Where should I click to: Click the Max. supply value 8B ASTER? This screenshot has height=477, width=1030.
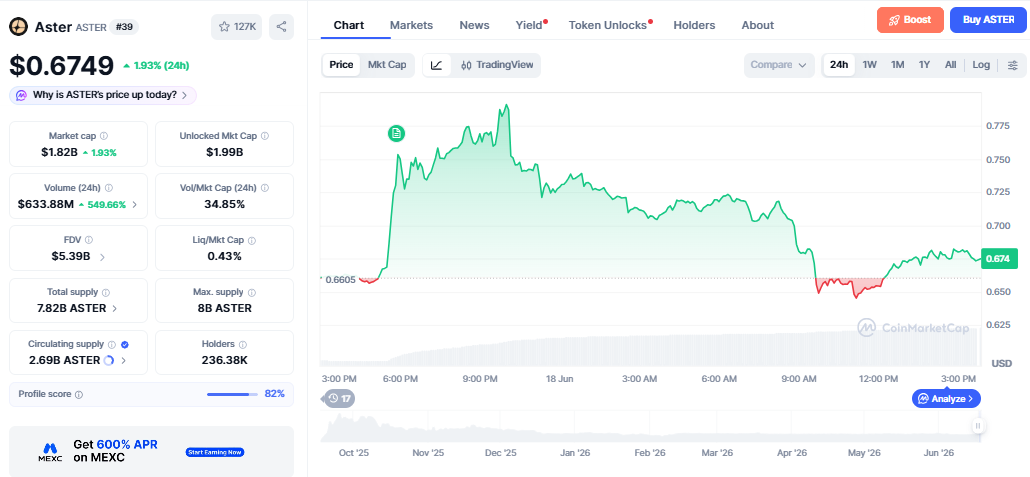224,308
